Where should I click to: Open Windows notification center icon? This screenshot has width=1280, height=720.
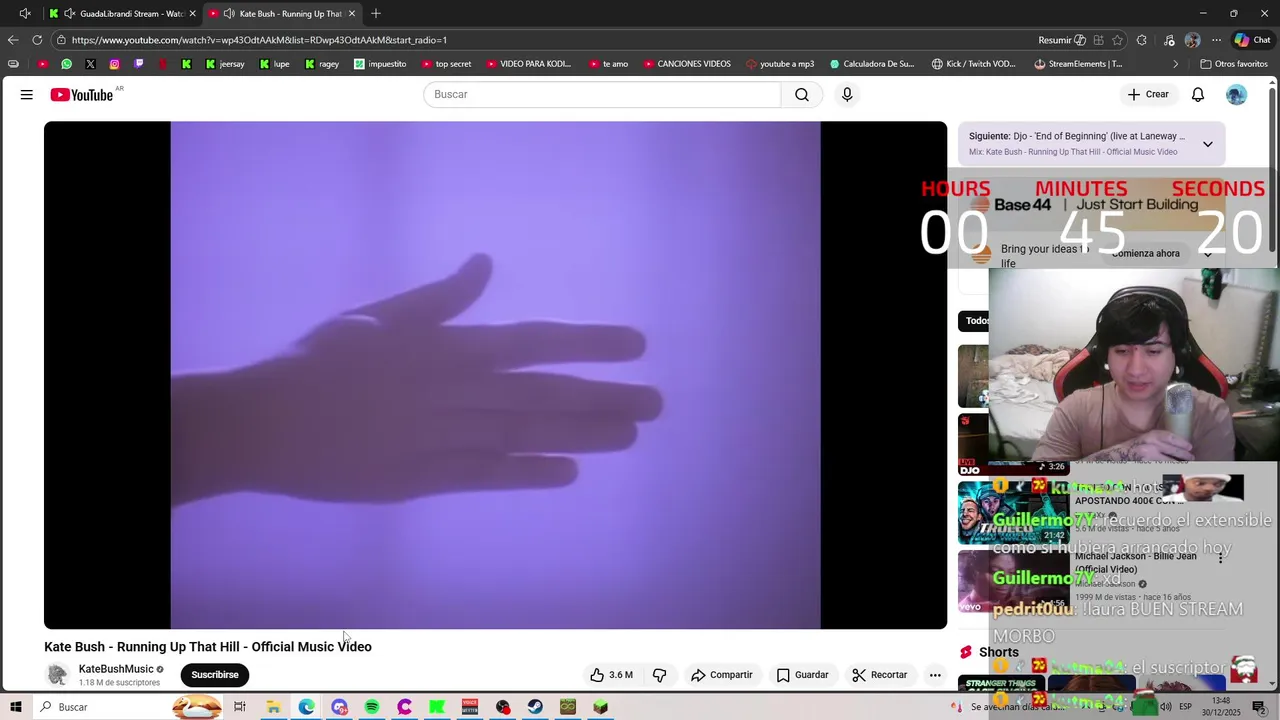tap(1259, 707)
